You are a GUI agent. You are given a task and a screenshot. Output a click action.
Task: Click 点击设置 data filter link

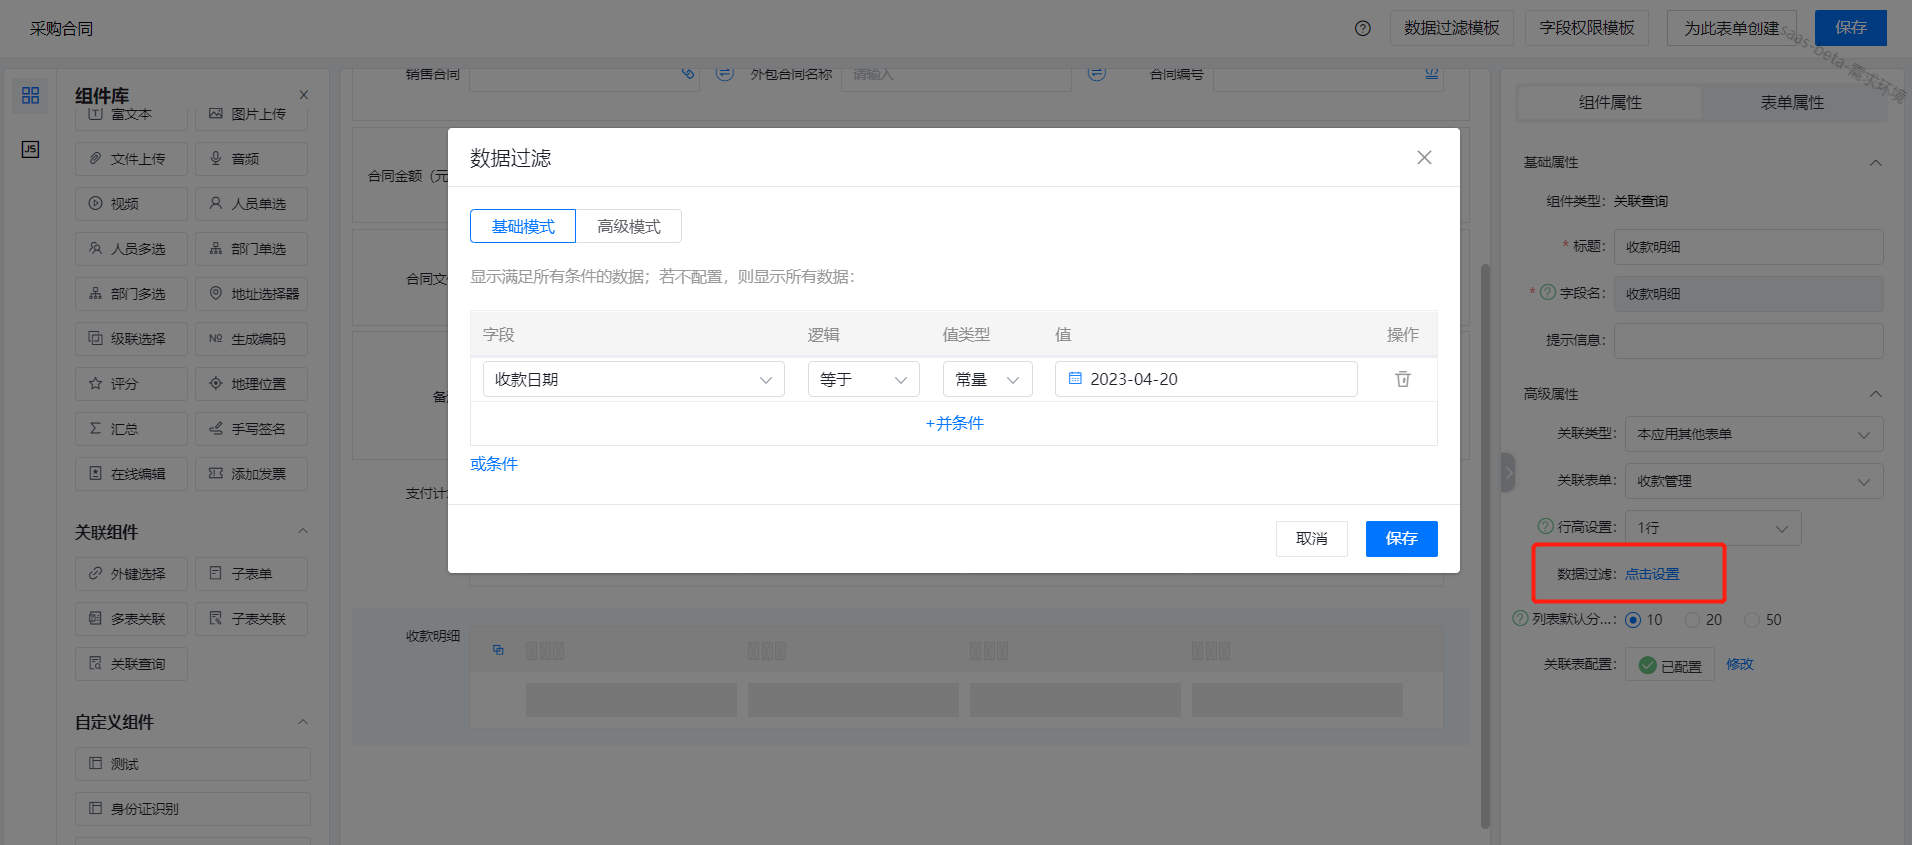(1652, 574)
